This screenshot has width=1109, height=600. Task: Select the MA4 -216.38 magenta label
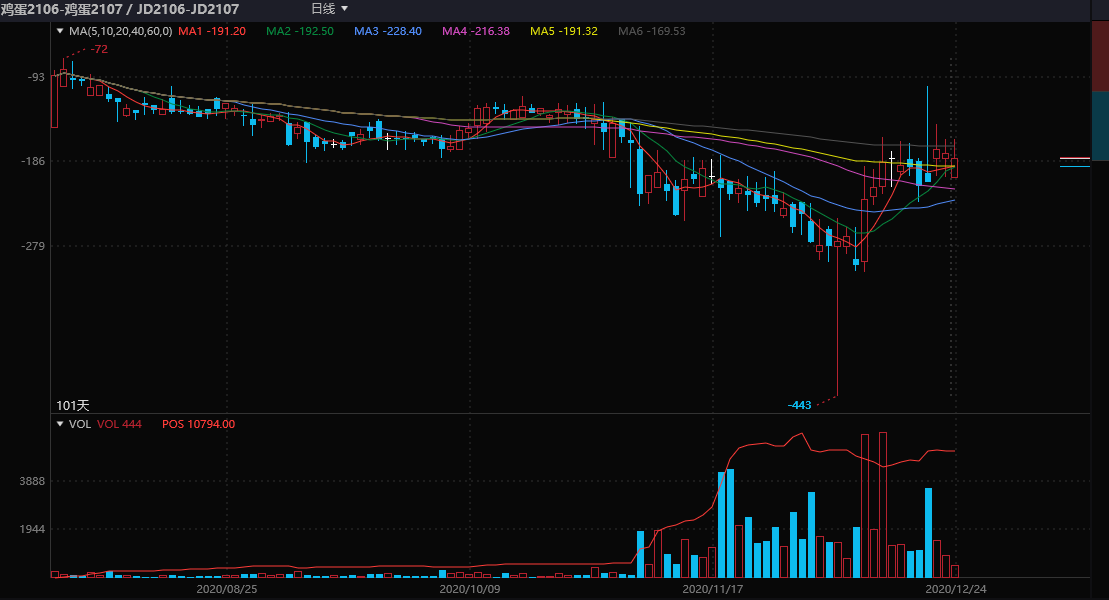click(476, 31)
